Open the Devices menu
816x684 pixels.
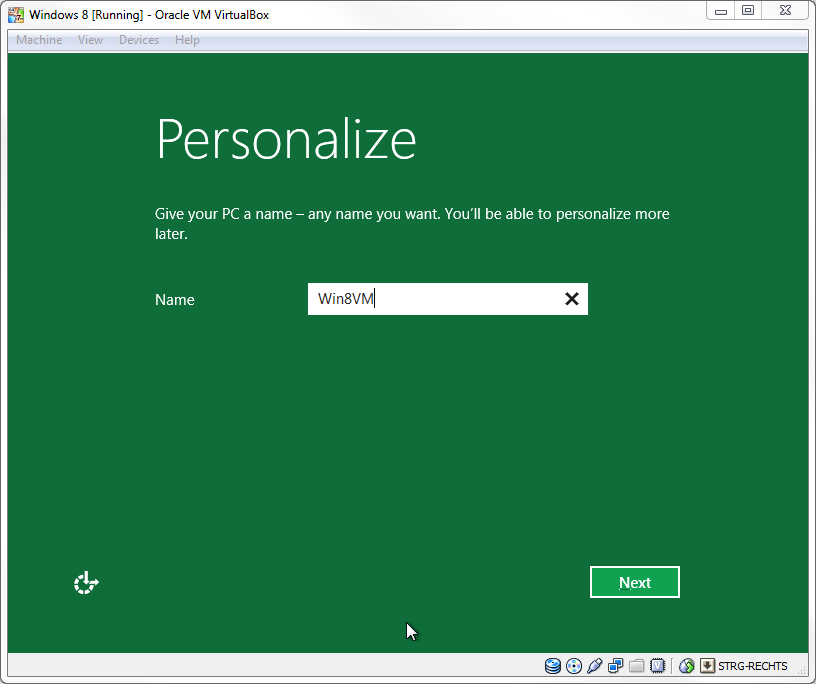(x=138, y=40)
